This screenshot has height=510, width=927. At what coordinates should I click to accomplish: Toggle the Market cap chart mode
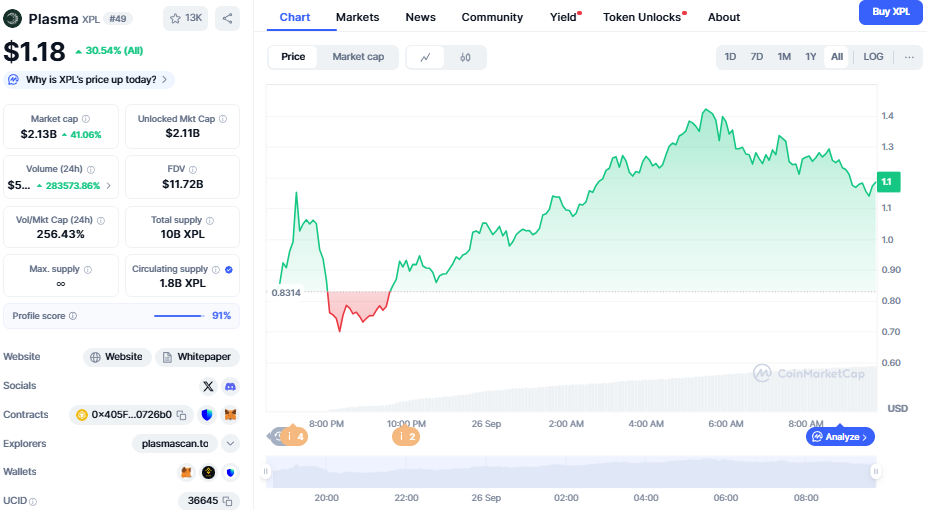358,57
